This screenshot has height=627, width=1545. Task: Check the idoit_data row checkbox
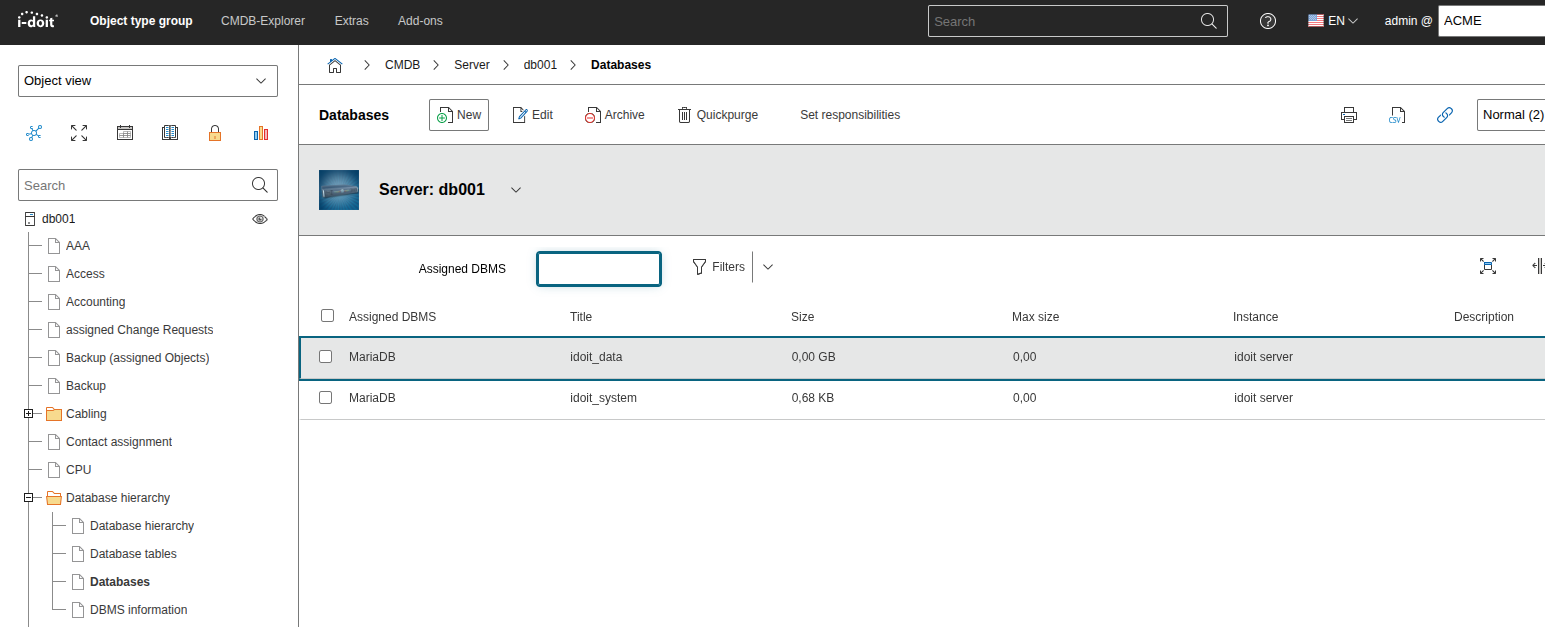[x=325, y=356]
